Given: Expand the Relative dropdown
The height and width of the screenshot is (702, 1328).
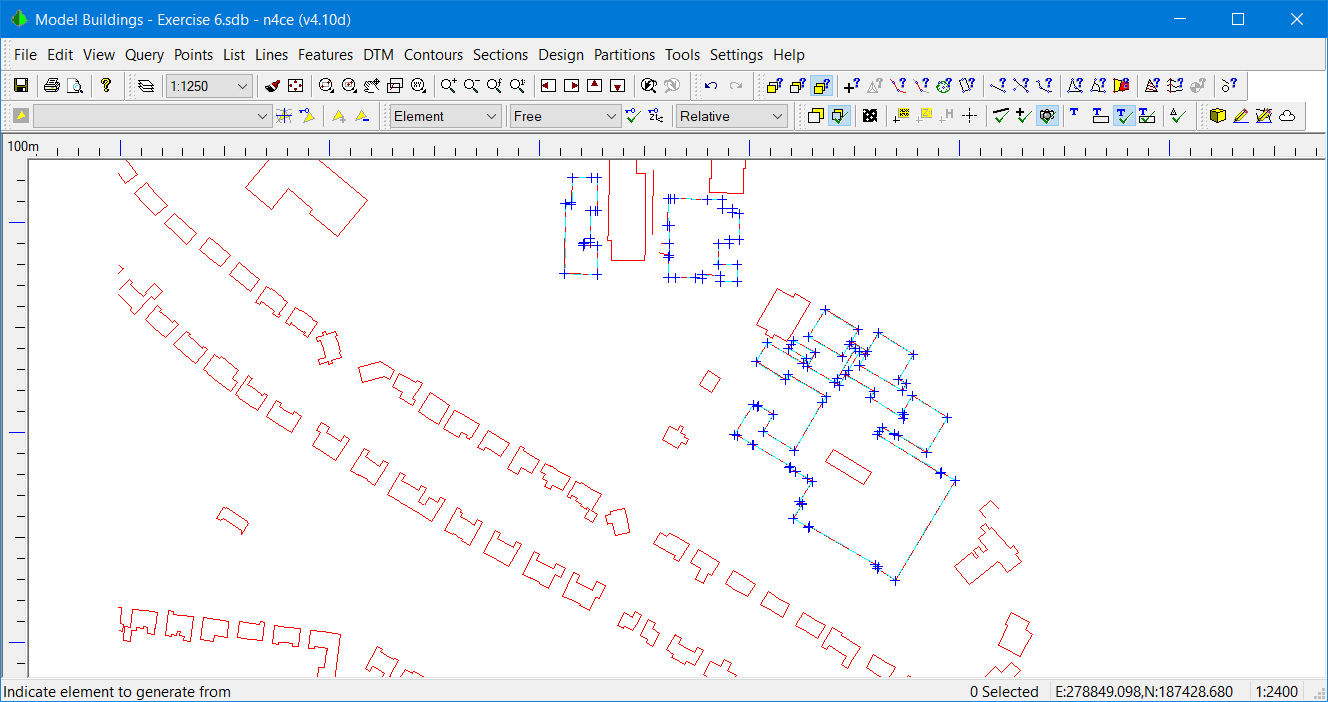Looking at the screenshot, I should 731,116.
